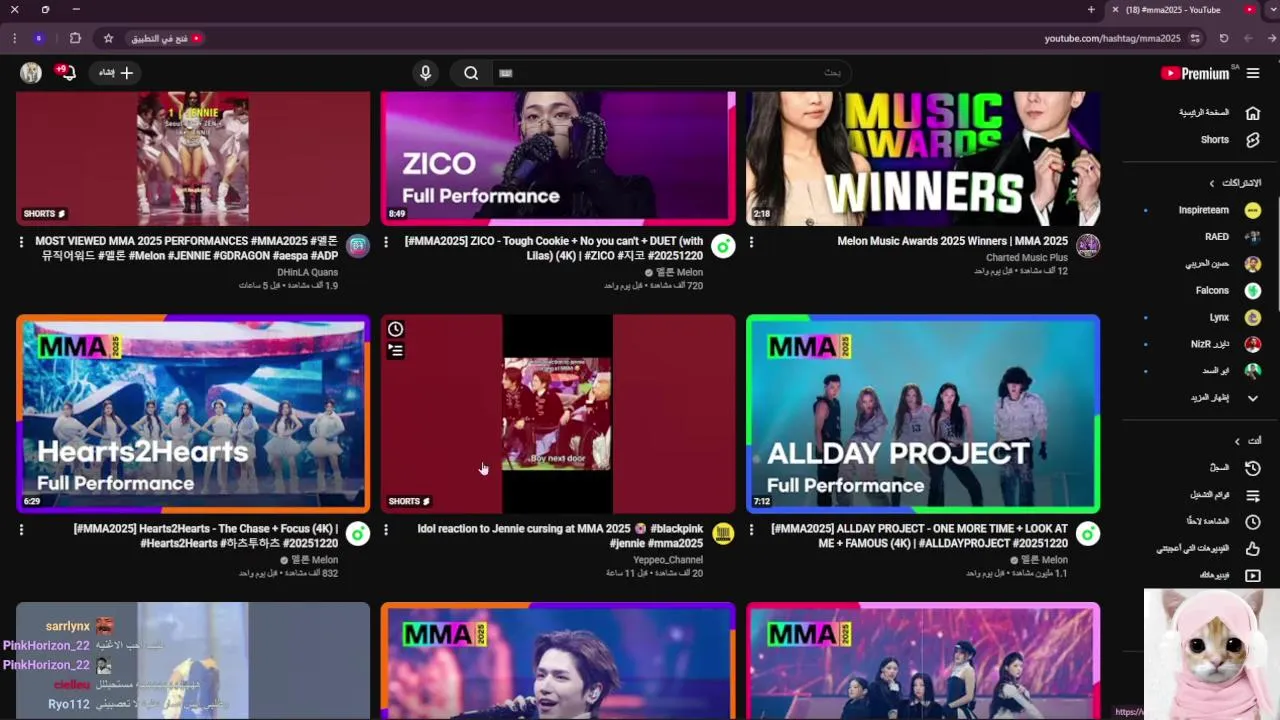Open the 'Yeppeo_Channel' channel name link
The image size is (1280, 720).
click(x=668, y=560)
